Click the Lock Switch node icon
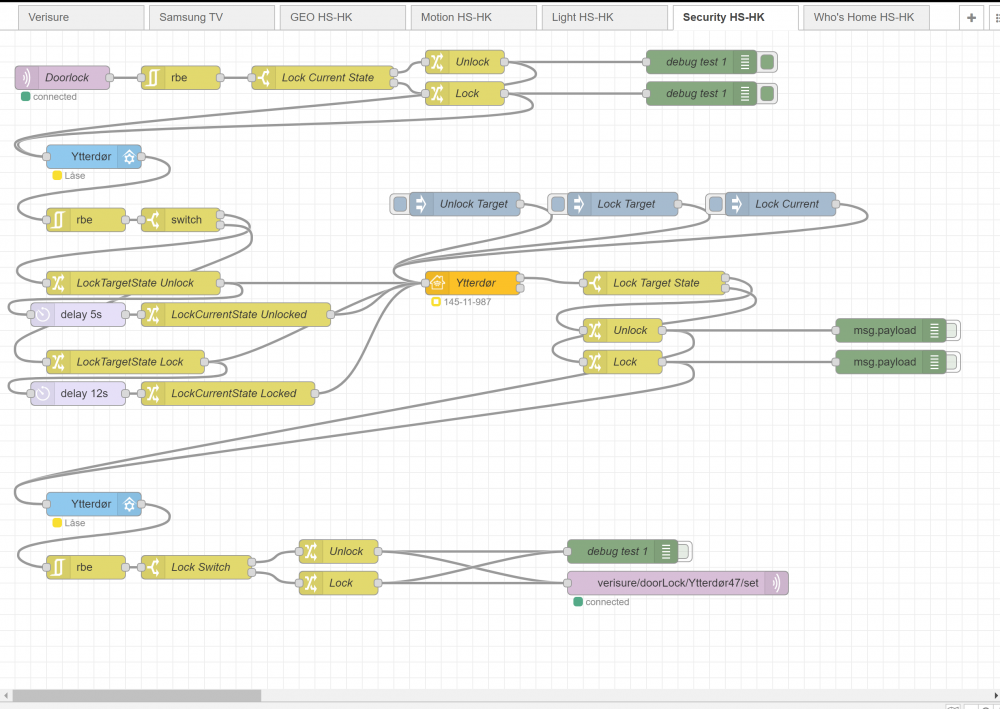This screenshot has height=709, width=1000. tap(152, 568)
